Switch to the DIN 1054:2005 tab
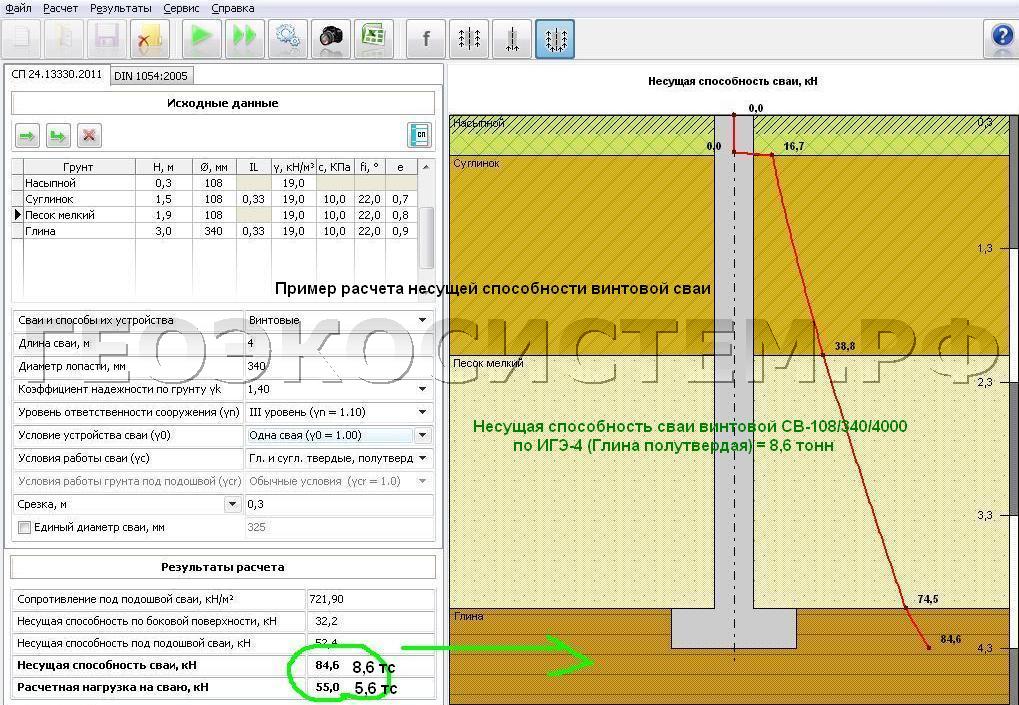Screen dimensions: 1019x705 coord(150,76)
